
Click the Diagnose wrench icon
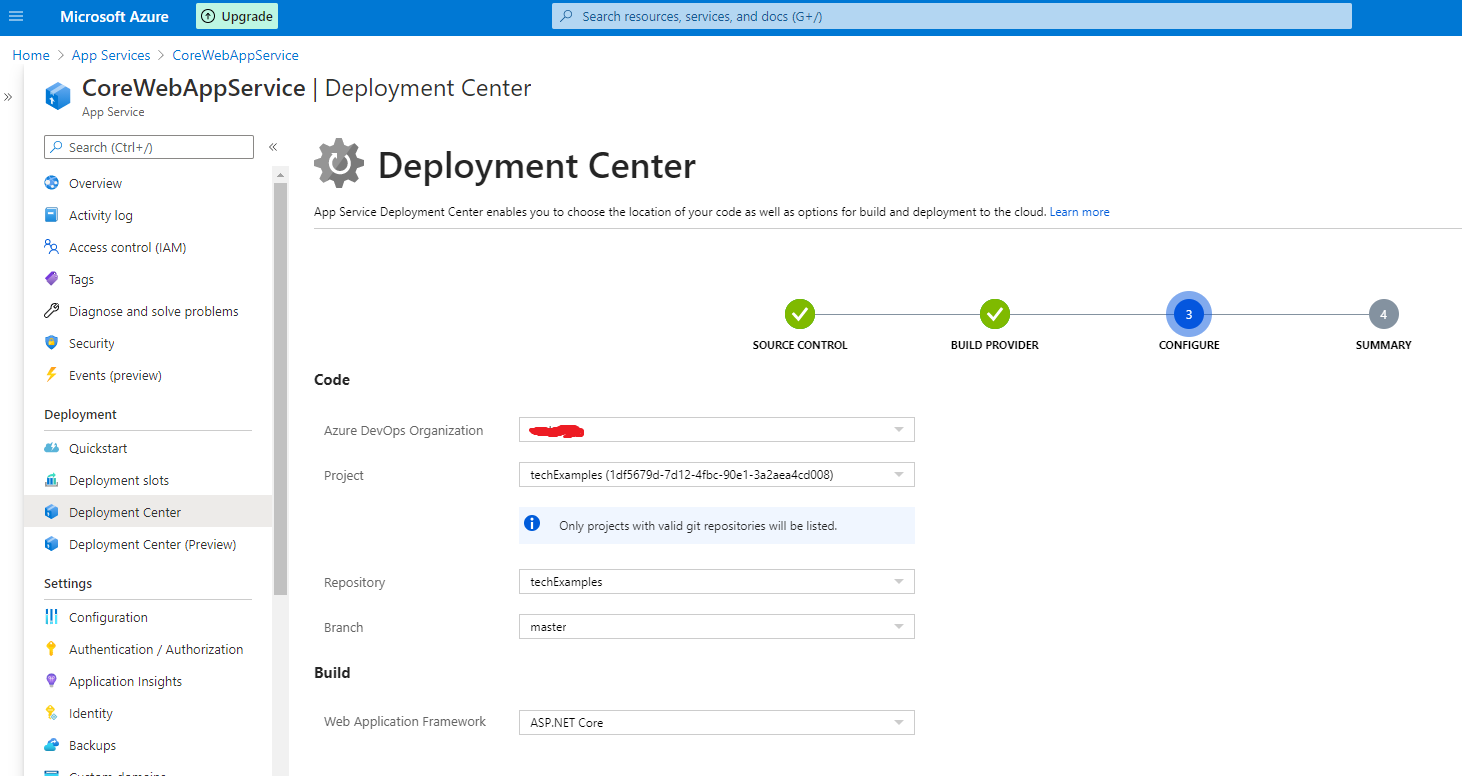coord(52,311)
